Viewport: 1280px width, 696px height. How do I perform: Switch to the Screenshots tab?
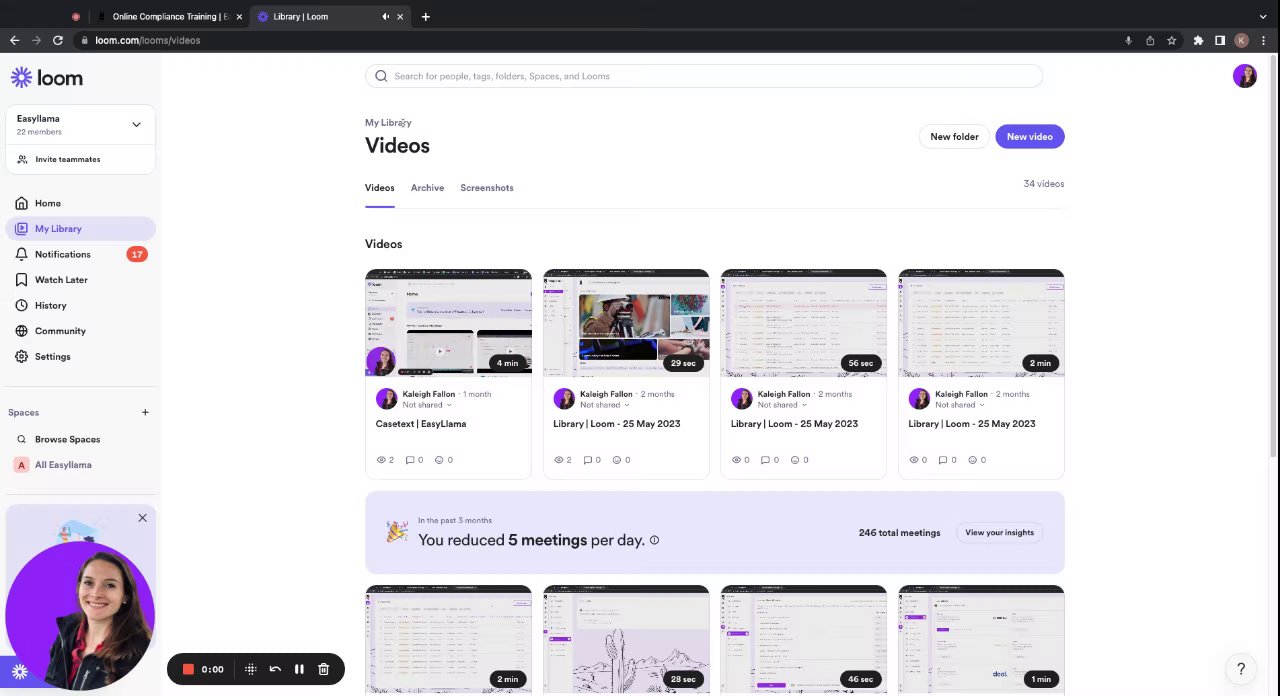coord(487,188)
